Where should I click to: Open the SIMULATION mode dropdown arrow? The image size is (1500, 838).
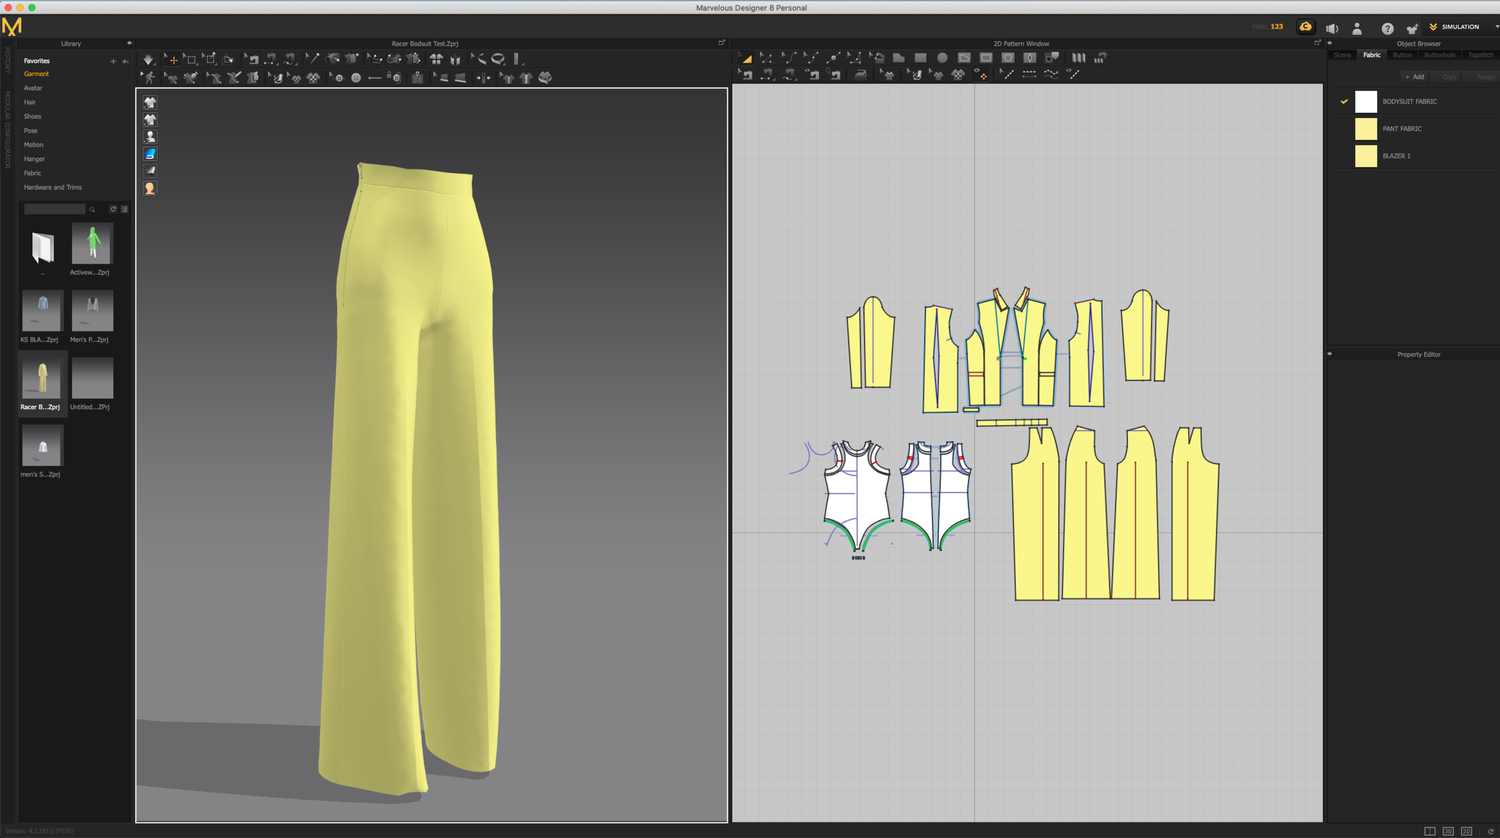(x=1496, y=27)
